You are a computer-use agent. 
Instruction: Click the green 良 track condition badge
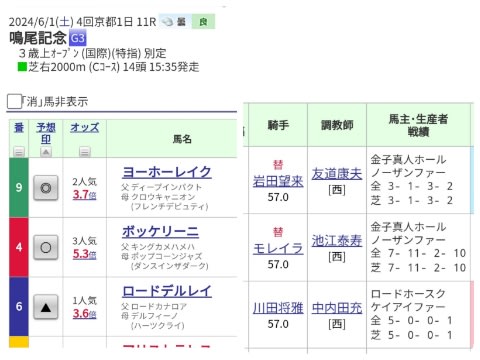[x=203, y=22]
